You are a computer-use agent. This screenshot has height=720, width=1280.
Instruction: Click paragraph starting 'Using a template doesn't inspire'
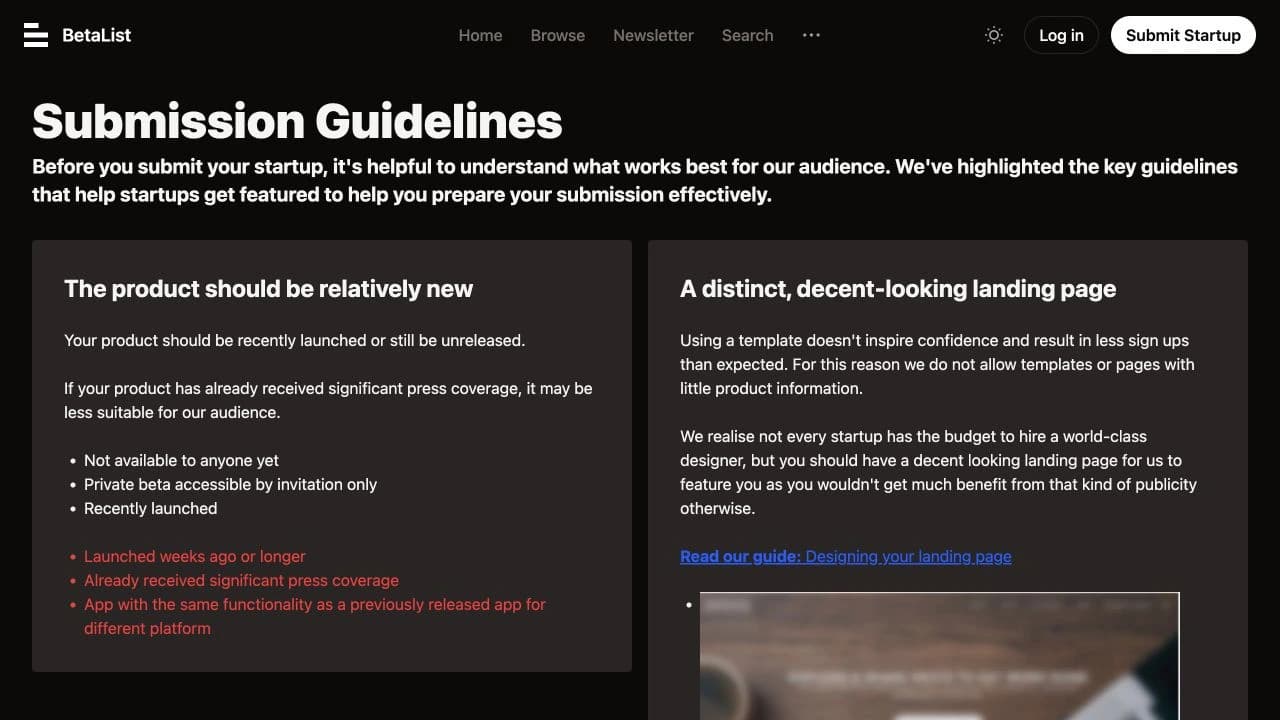pos(937,364)
